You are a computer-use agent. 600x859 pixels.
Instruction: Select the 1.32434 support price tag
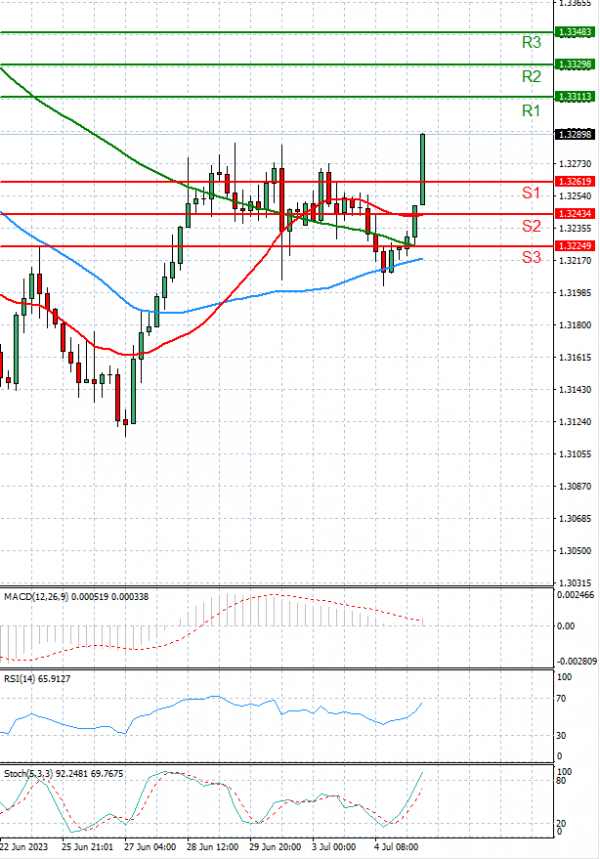click(x=574, y=214)
